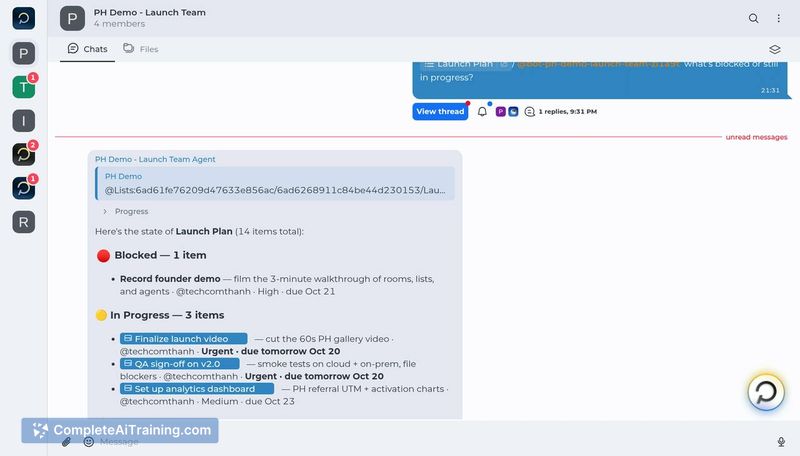Click the floating assistant swirl button

click(766, 392)
